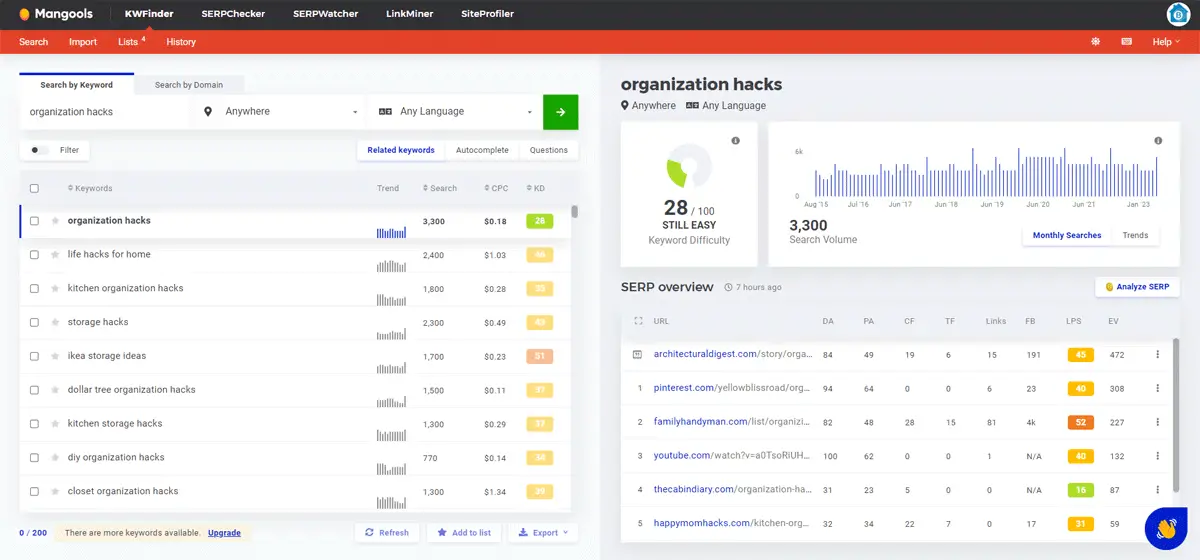Star the 'ikea storage ideas' keyword

55,356
